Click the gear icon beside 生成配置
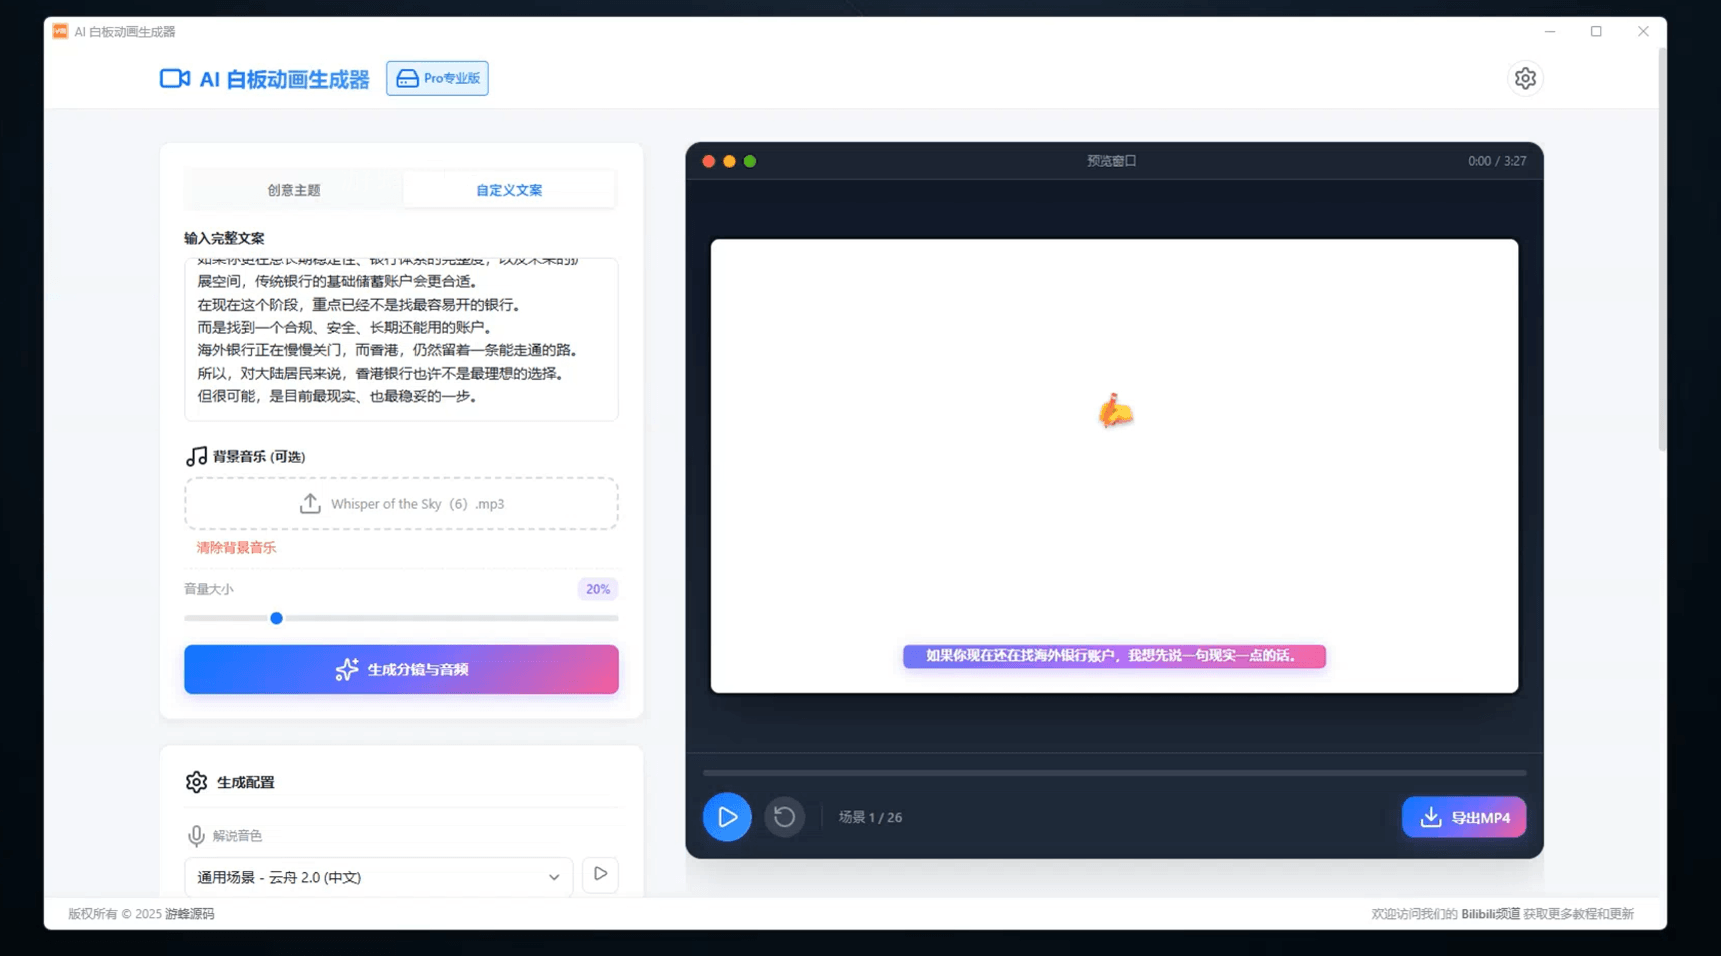Screen dimensions: 1721x956 (x=196, y=782)
